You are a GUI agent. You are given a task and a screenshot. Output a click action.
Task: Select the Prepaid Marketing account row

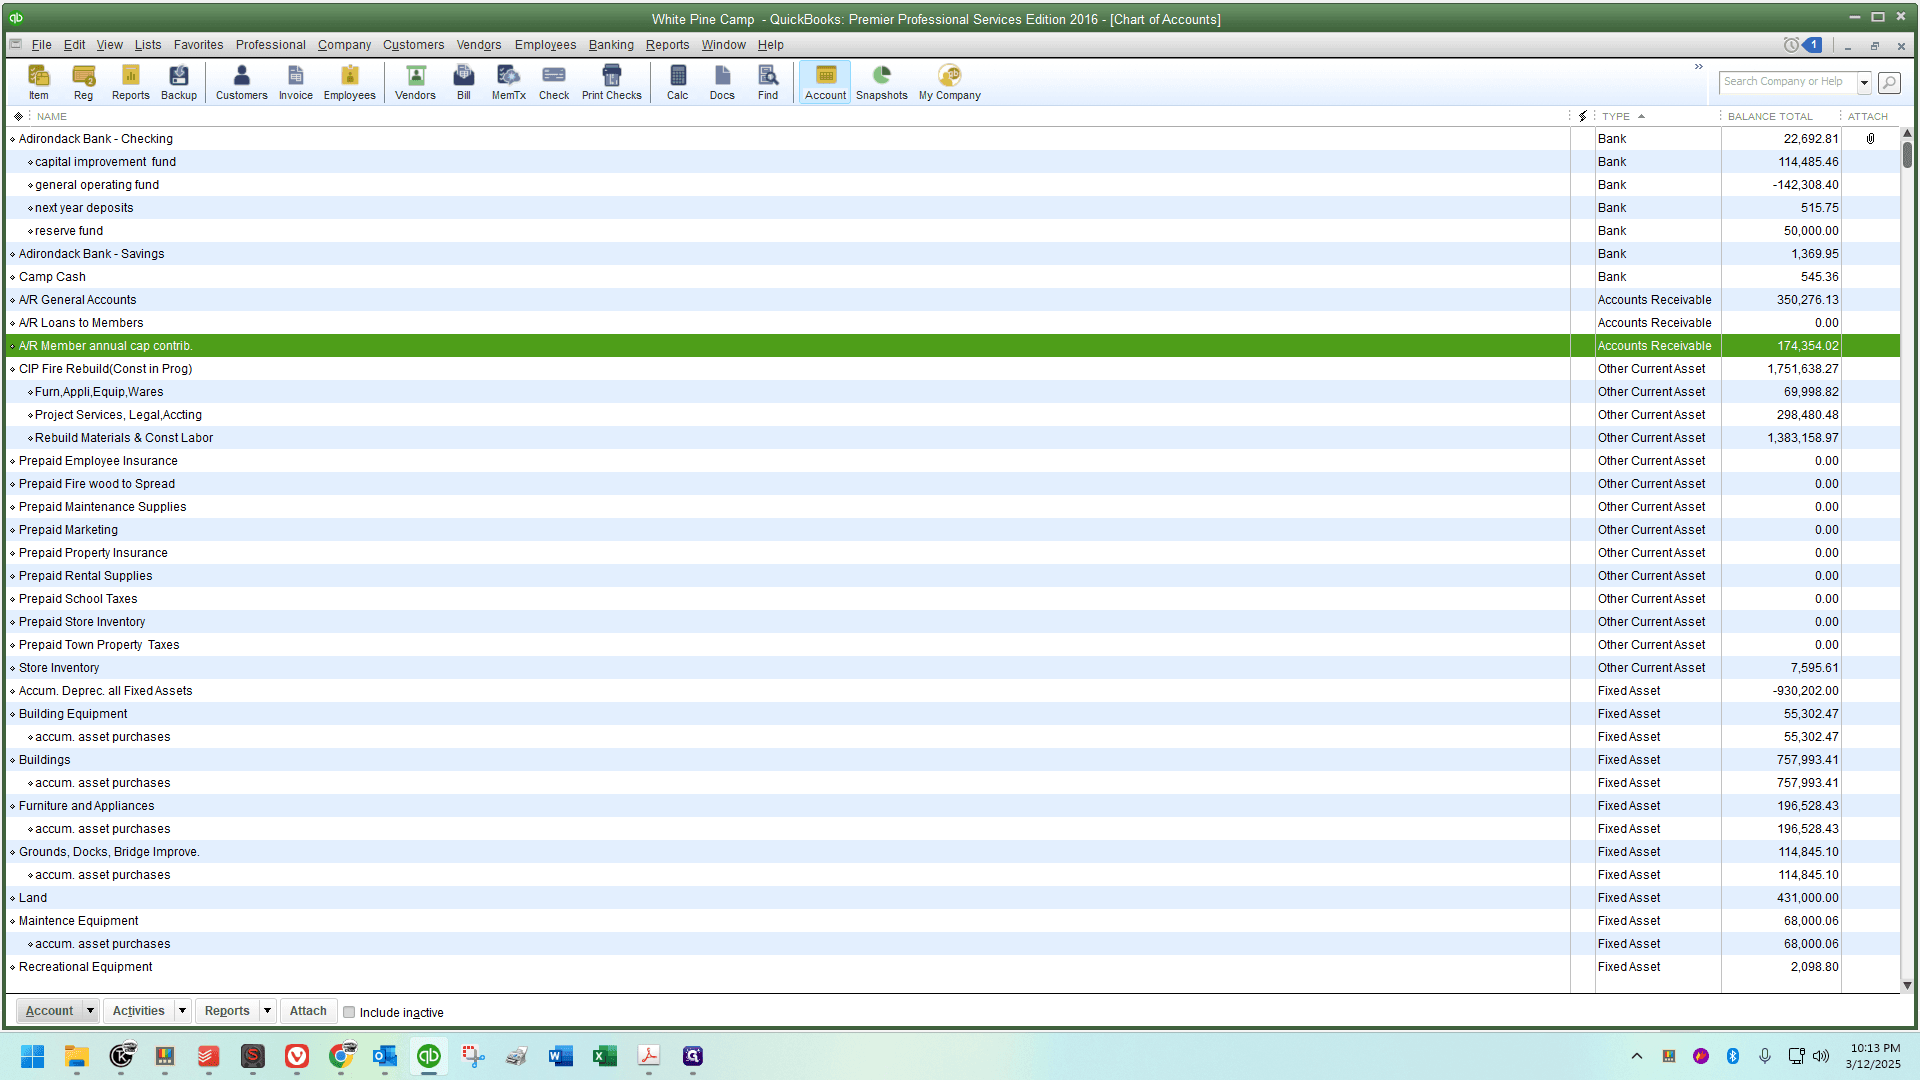click(x=952, y=530)
